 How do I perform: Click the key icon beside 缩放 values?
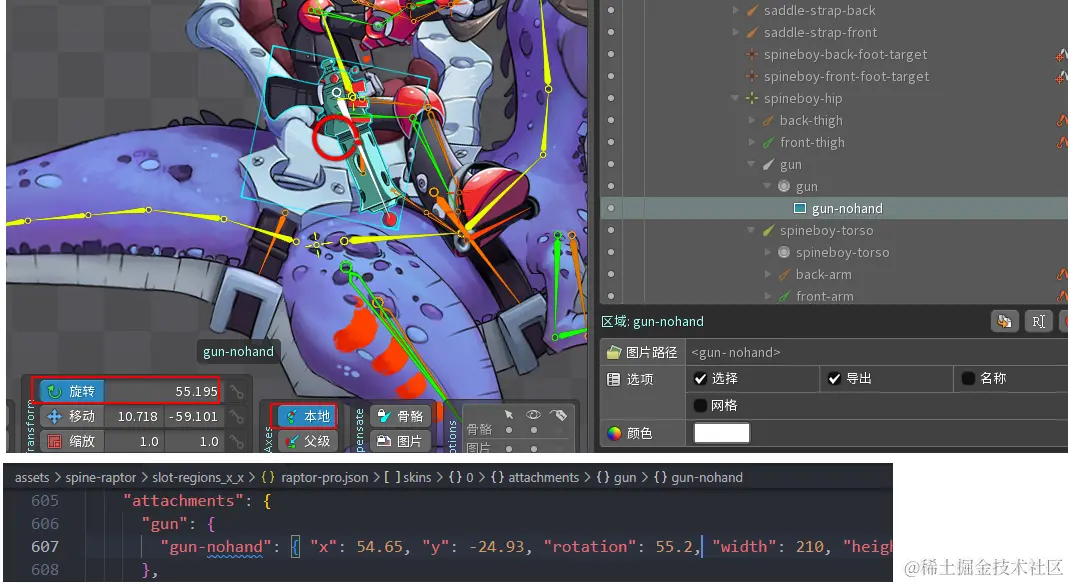coord(237,441)
